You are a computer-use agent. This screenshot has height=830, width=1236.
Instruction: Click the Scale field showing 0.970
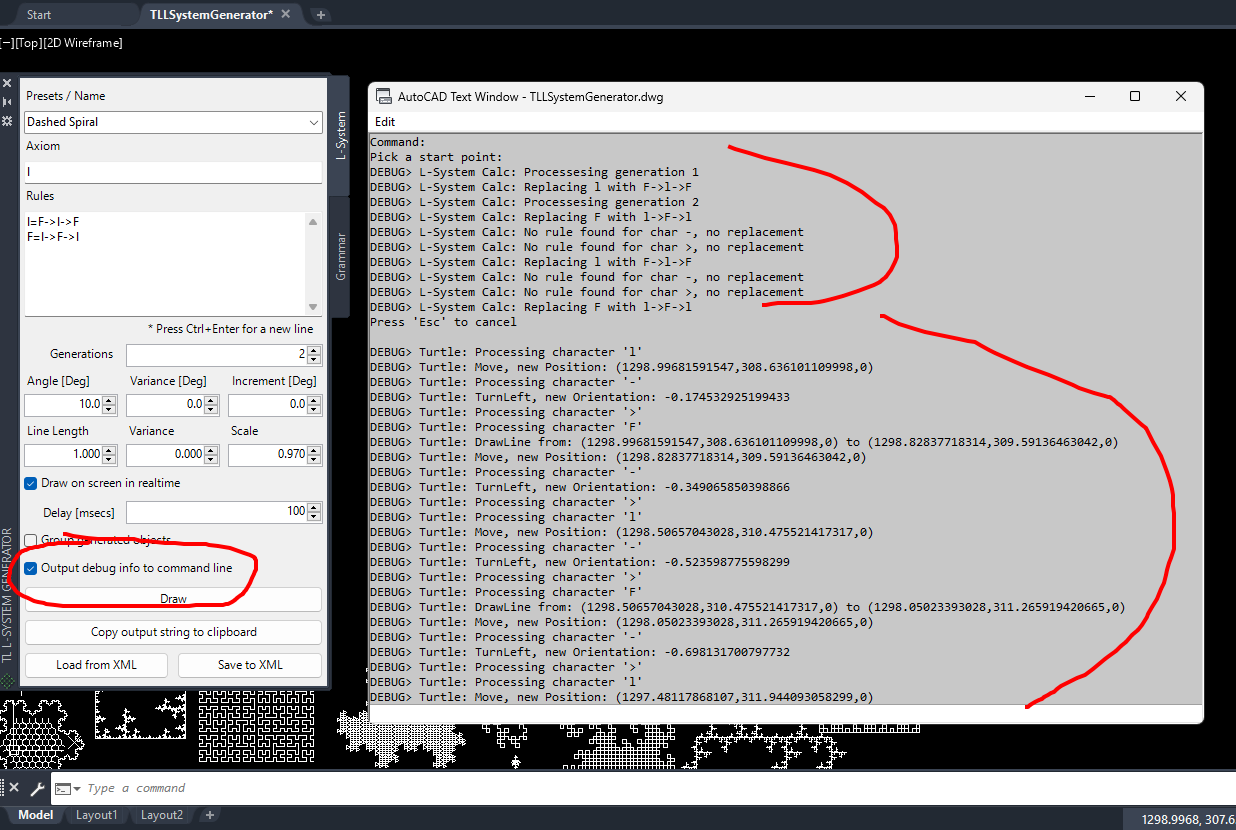click(x=268, y=455)
